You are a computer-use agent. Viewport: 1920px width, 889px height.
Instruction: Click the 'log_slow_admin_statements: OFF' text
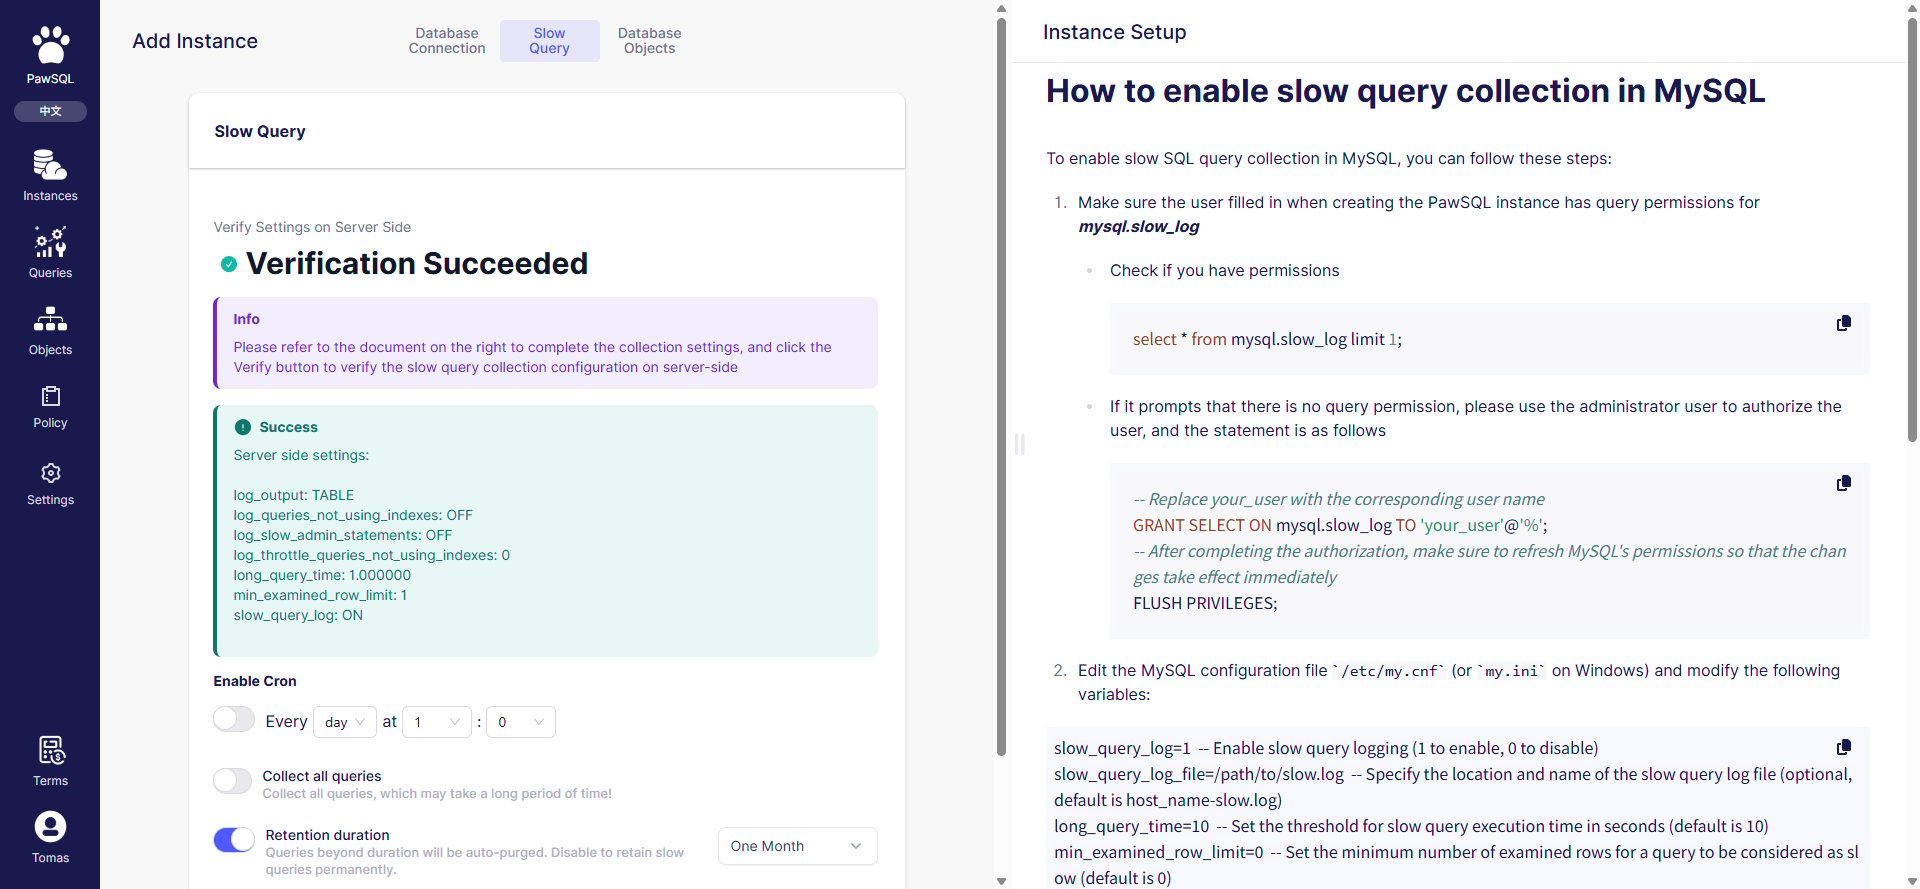pyautogui.click(x=343, y=535)
